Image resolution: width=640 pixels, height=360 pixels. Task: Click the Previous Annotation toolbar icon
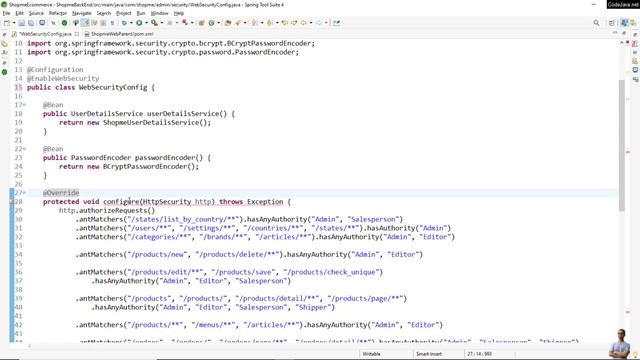270,23
